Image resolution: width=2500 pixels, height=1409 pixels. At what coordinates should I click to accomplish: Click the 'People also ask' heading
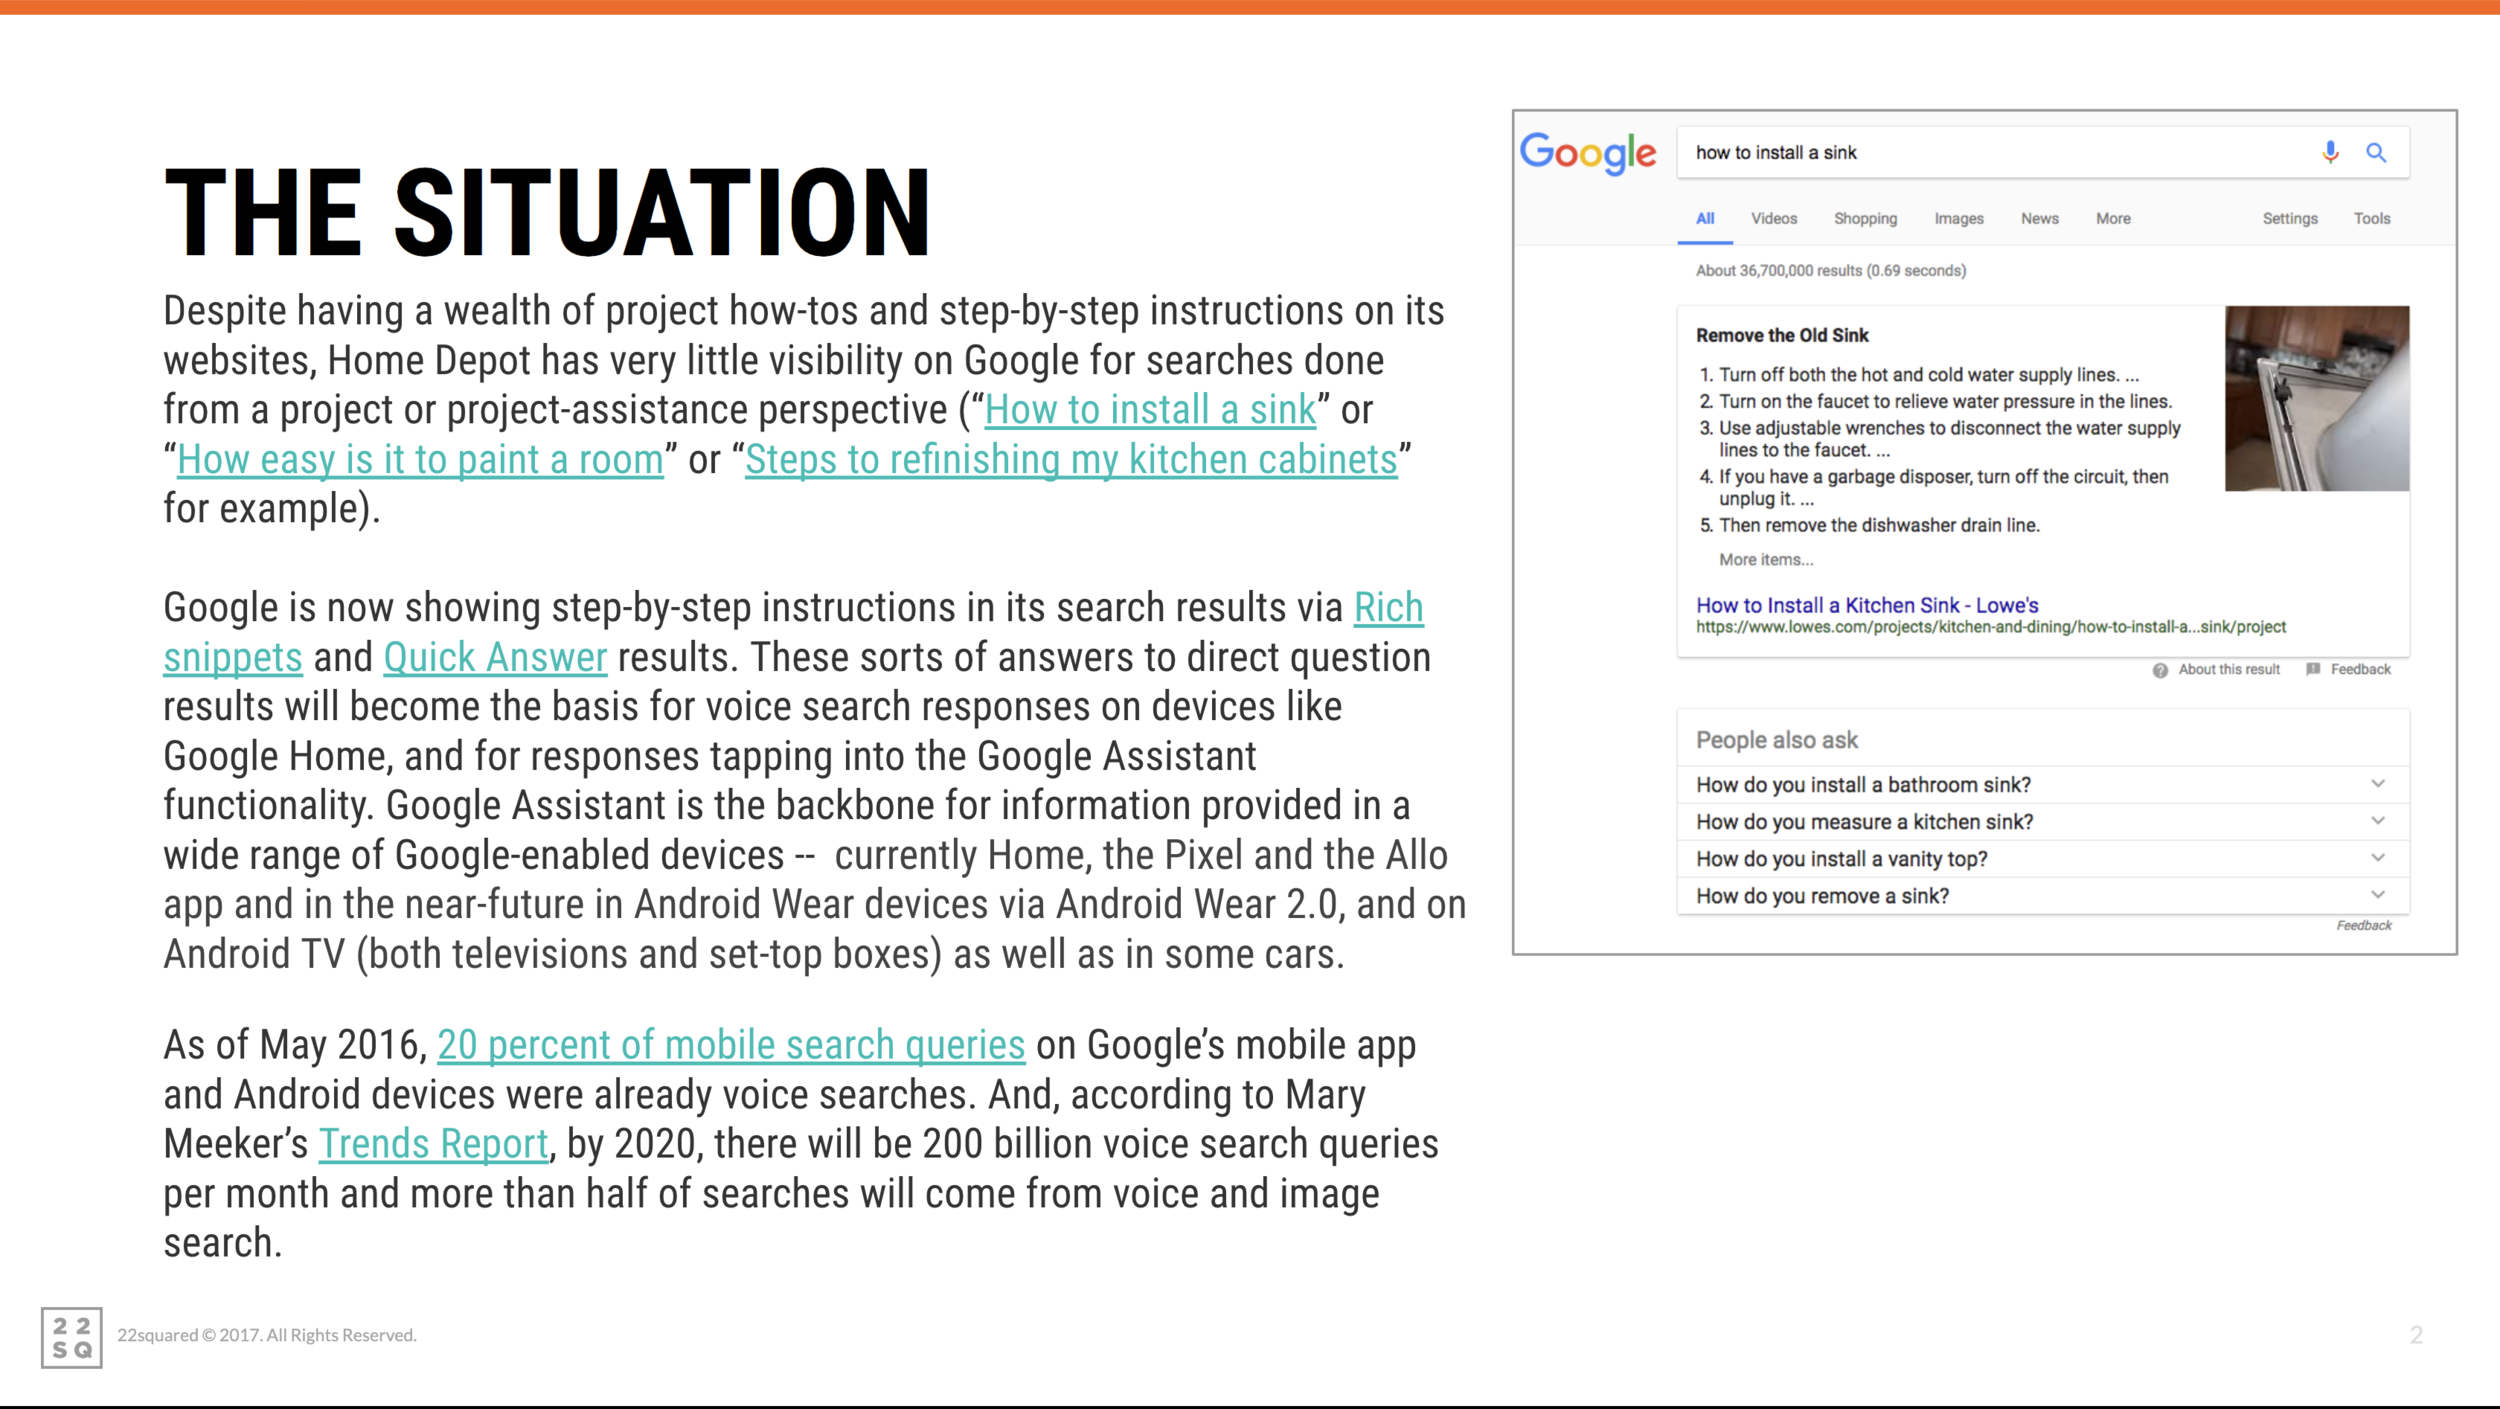pos(1776,740)
